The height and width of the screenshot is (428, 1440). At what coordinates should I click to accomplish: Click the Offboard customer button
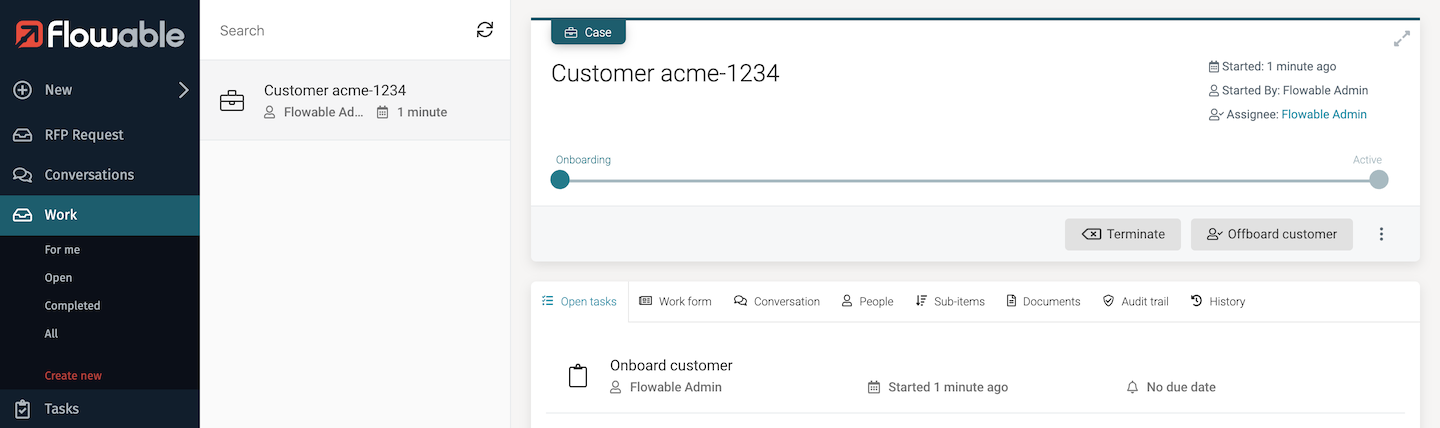[1271, 234]
